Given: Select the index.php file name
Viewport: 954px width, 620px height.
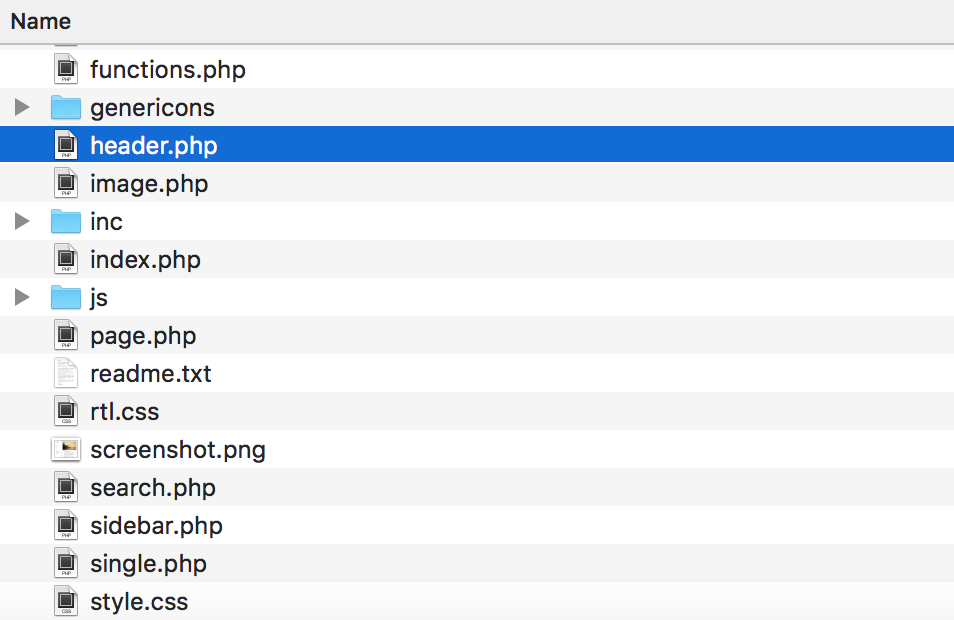Looking at the screenshot, I should pyautogui.click(x=145, y=260).
